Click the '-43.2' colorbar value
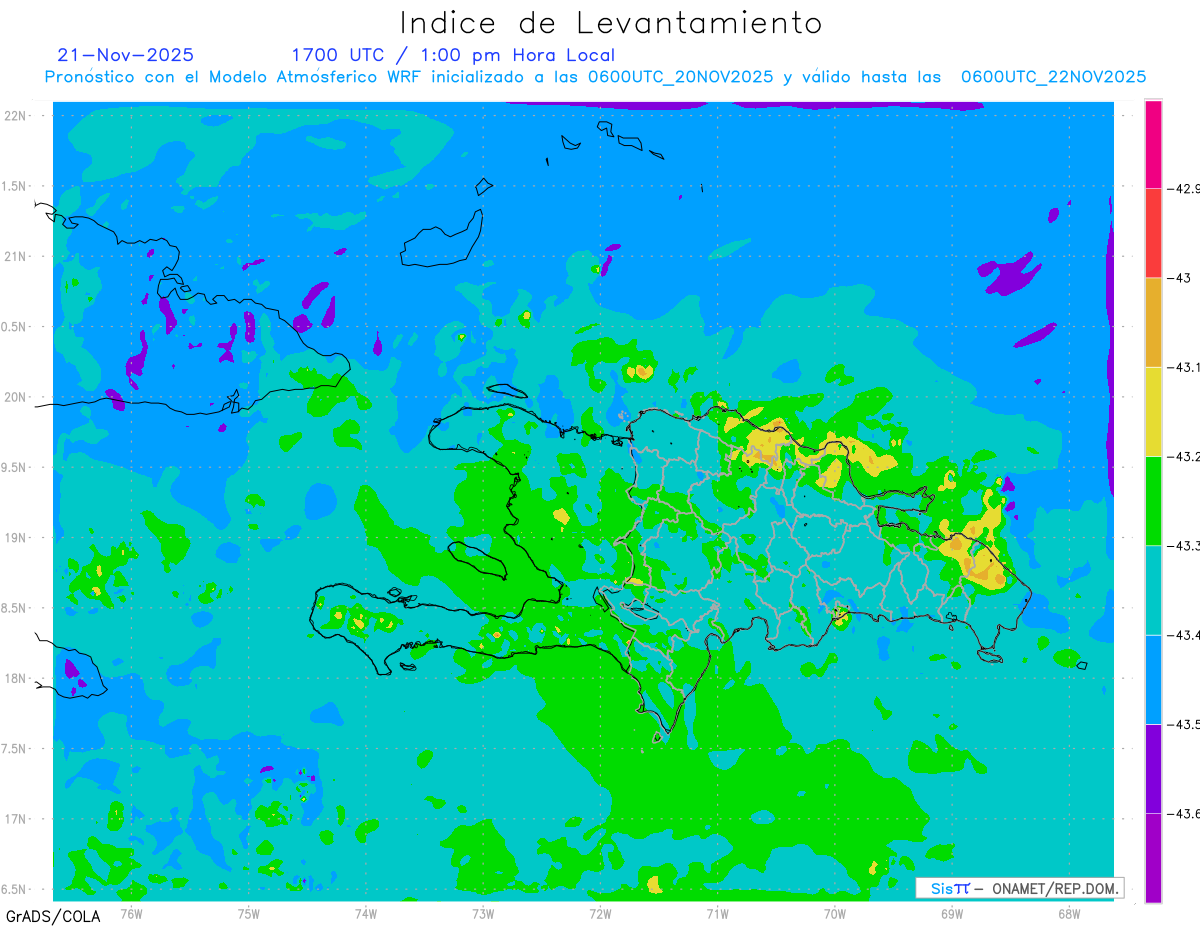Viewport: 1200px width, 927px height. tap(1185, 456)
